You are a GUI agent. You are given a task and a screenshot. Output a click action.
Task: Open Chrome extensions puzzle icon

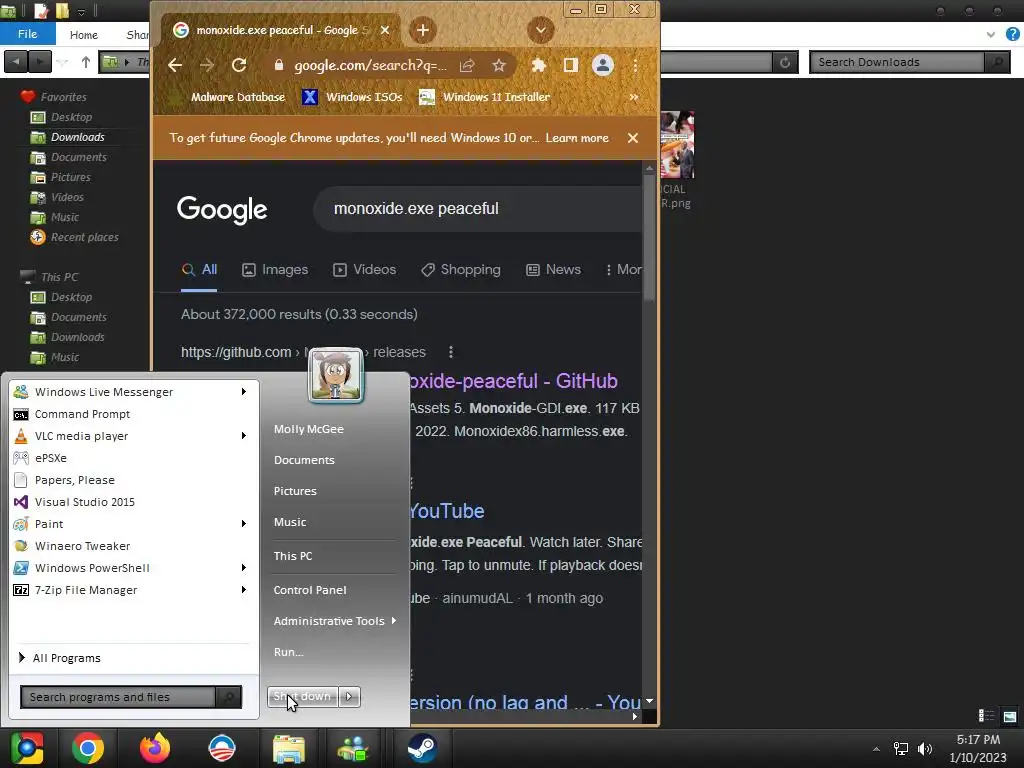click(x=539, y=65)
